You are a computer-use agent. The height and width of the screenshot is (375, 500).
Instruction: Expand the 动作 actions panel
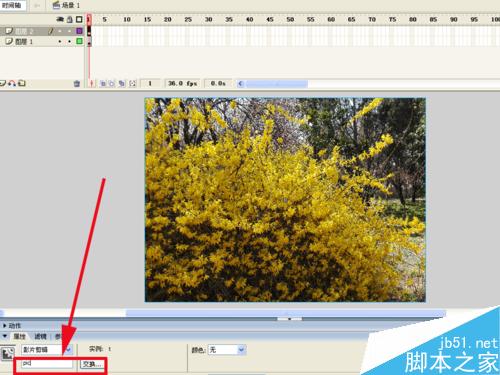5,325
